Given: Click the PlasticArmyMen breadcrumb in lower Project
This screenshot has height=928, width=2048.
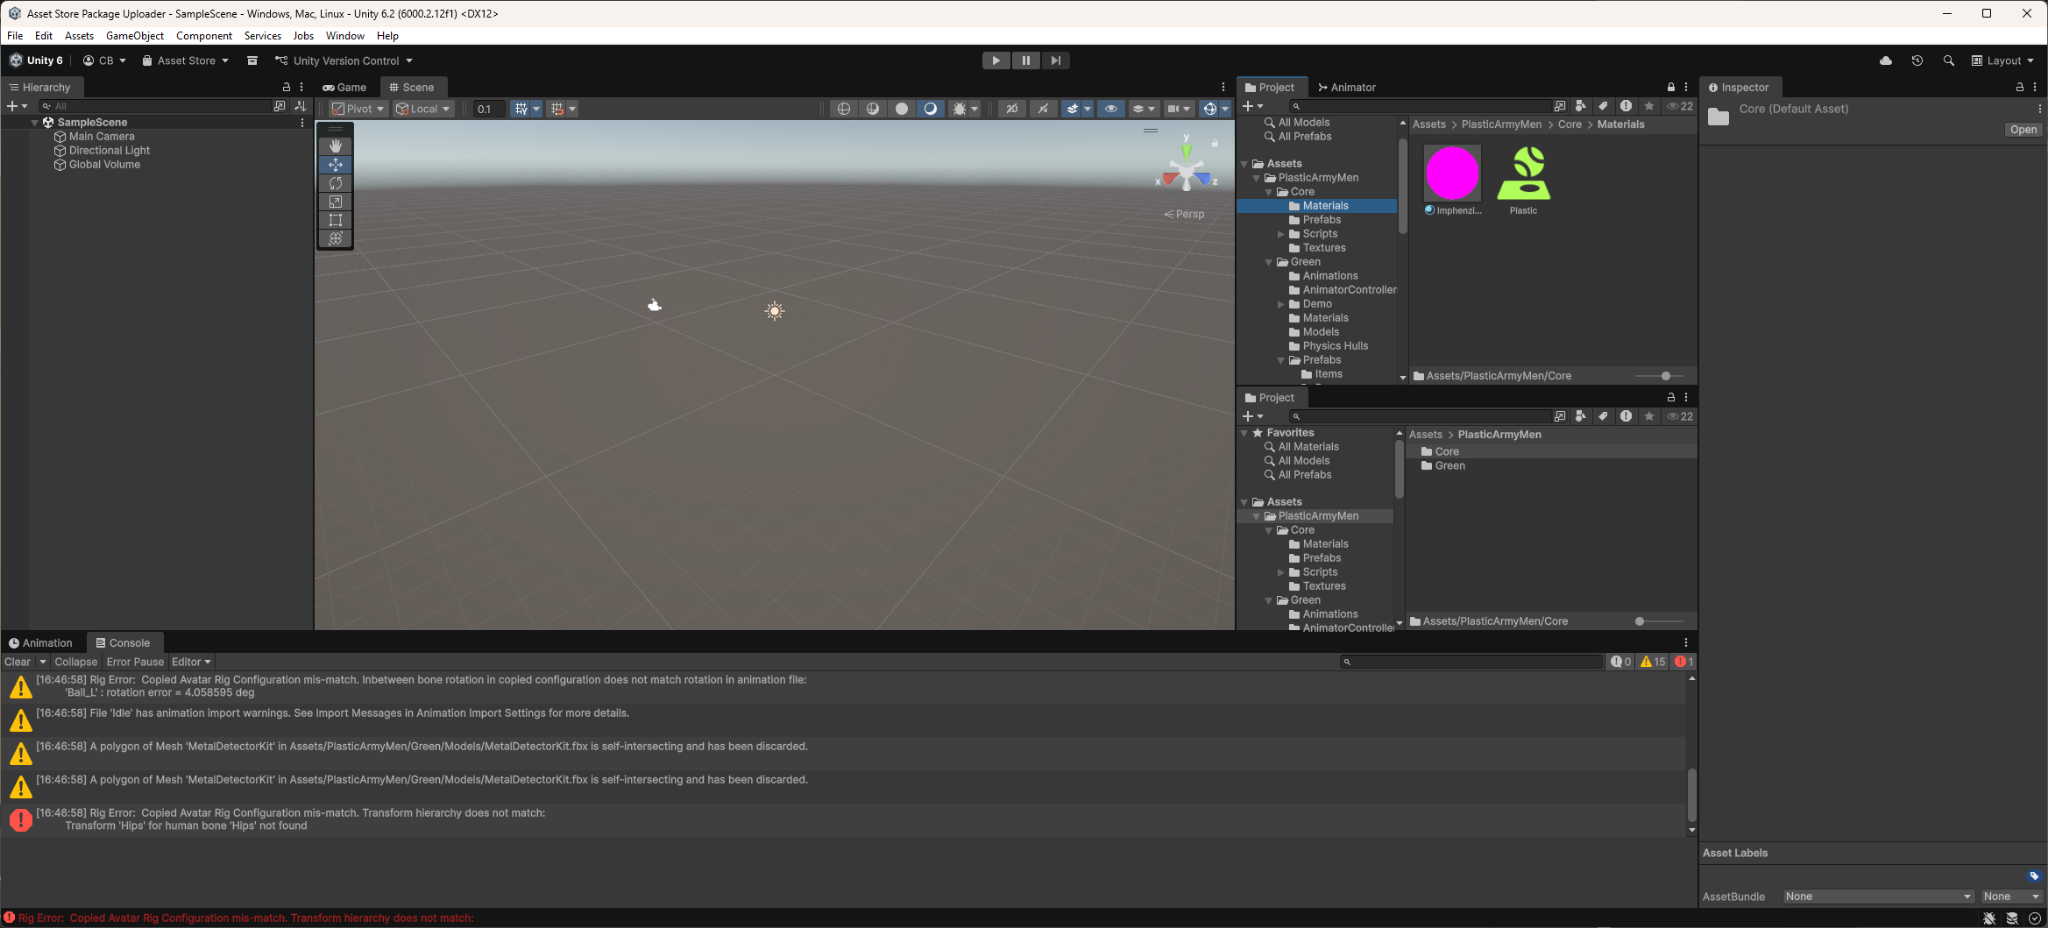Looking at the screenshot, I should (1499, 435).
